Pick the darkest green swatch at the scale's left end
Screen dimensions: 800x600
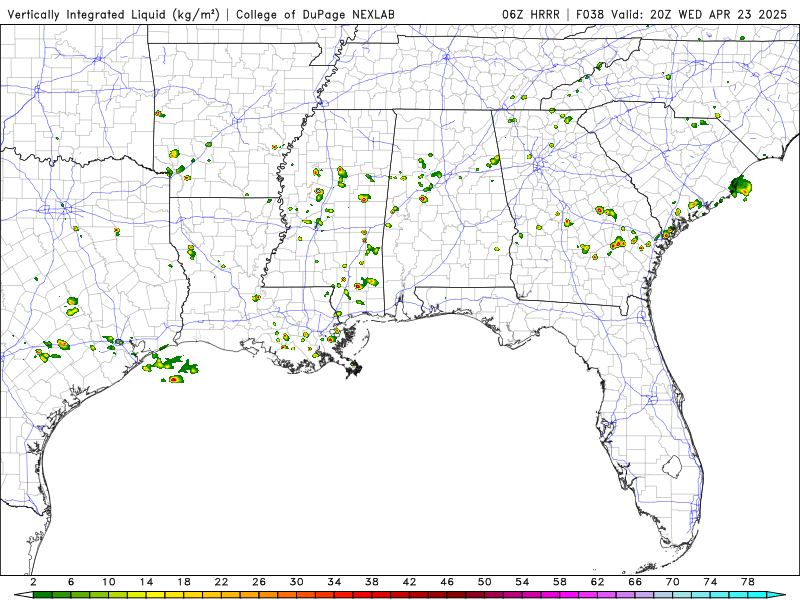[x=42, y=594]
